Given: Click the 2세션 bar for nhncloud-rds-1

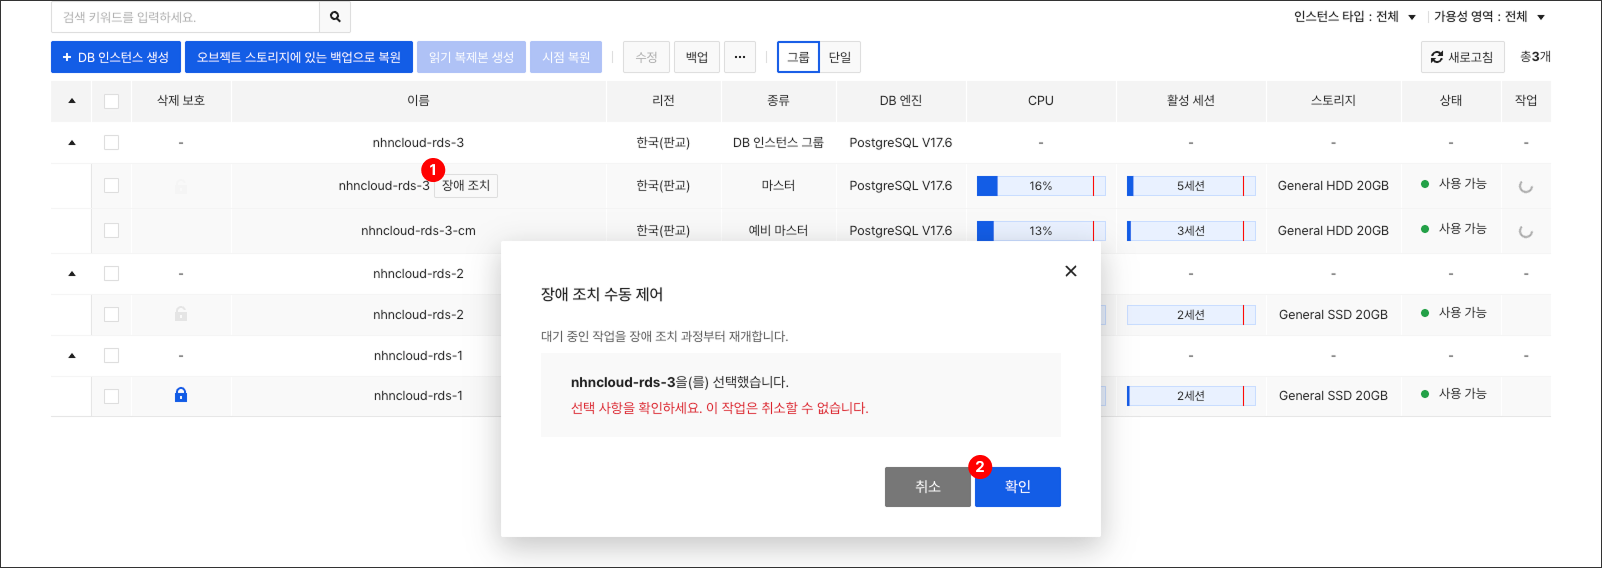Looking at the screenshot, I should (x=1191, y=396).
